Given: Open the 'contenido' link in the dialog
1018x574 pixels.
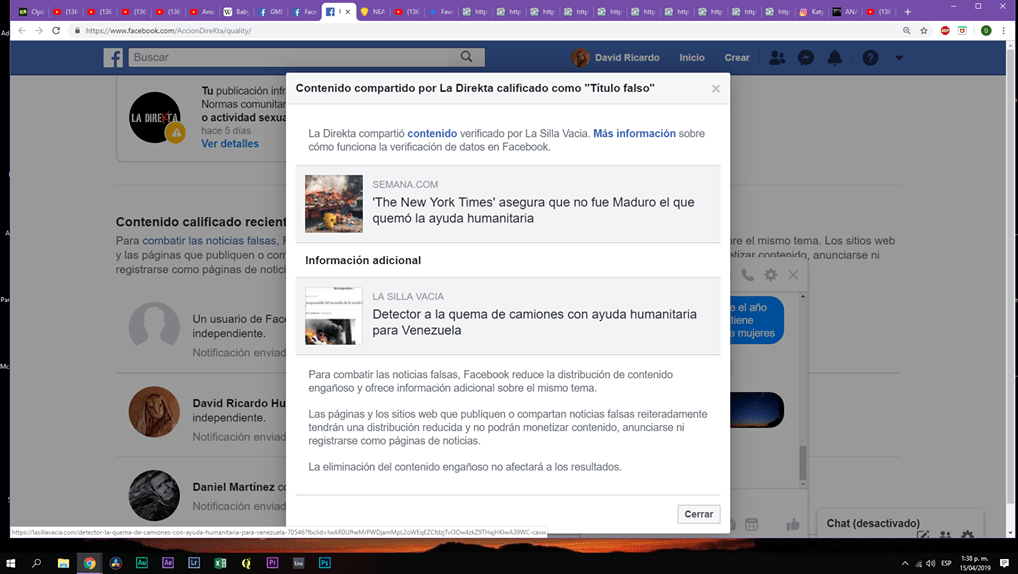Looking at the screenshot, I should pos(432,133).
